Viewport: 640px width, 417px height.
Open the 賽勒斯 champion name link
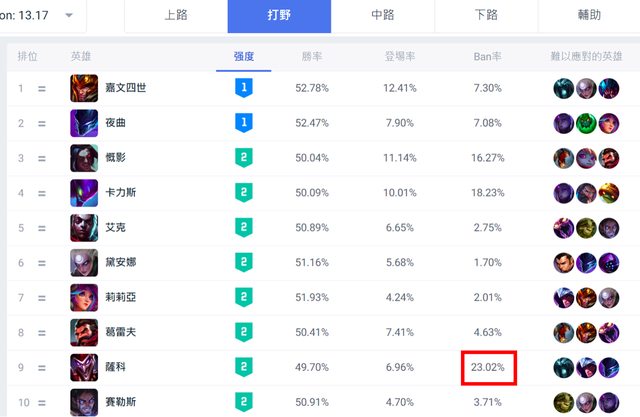point(123,403)
